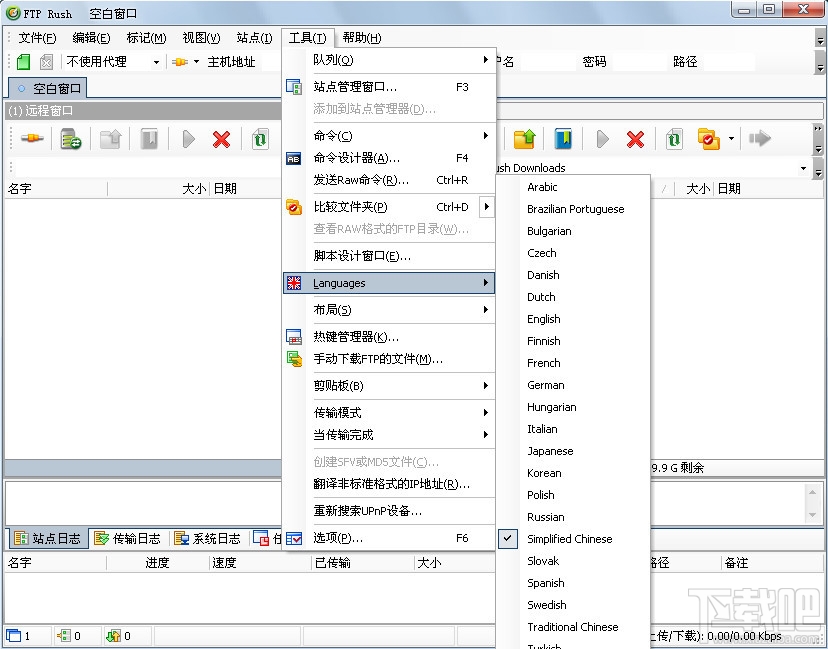Image resolution: width=828 pixels, height=649 pixels.
Task: Click the red X abort icon in the remote toolbar
Action: coord(221,139)
